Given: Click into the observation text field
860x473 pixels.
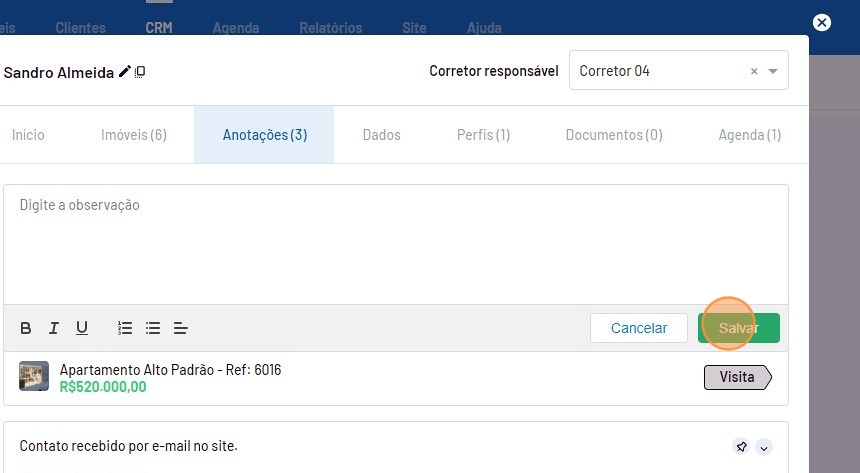Looking at the screenshot, I should pyautogui.click(x=395, y=245).
